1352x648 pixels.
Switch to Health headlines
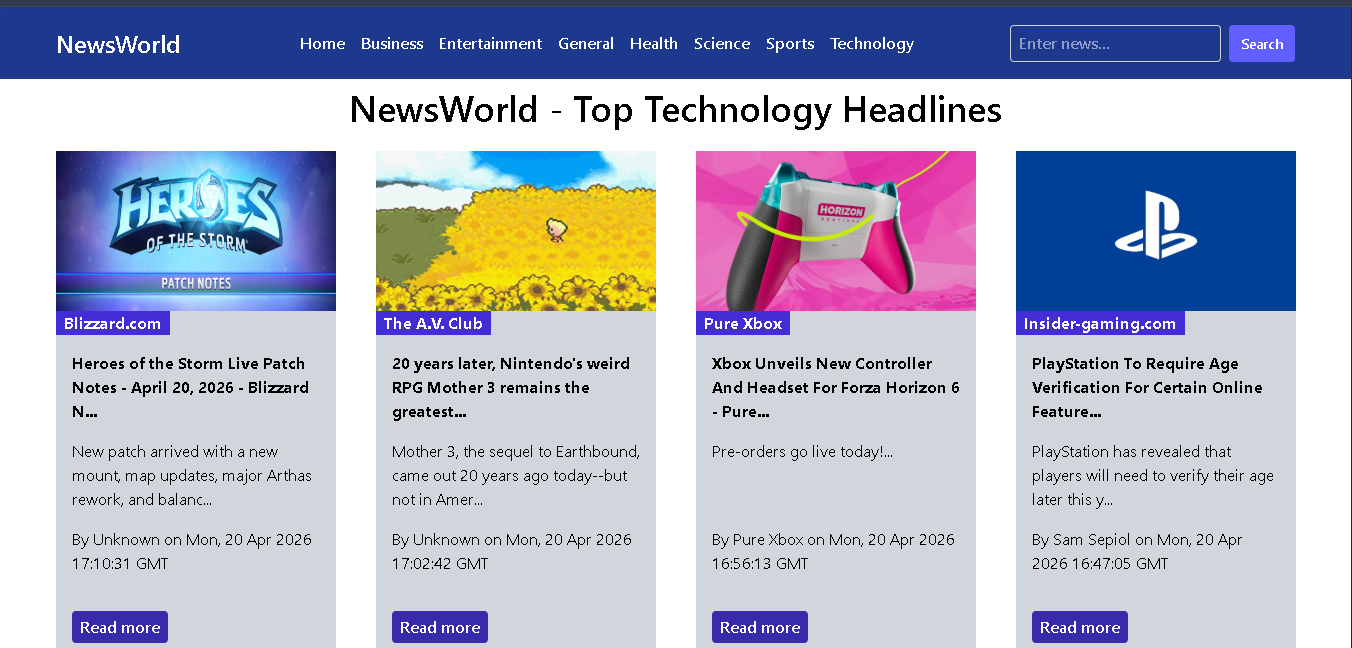coord(654,44)
